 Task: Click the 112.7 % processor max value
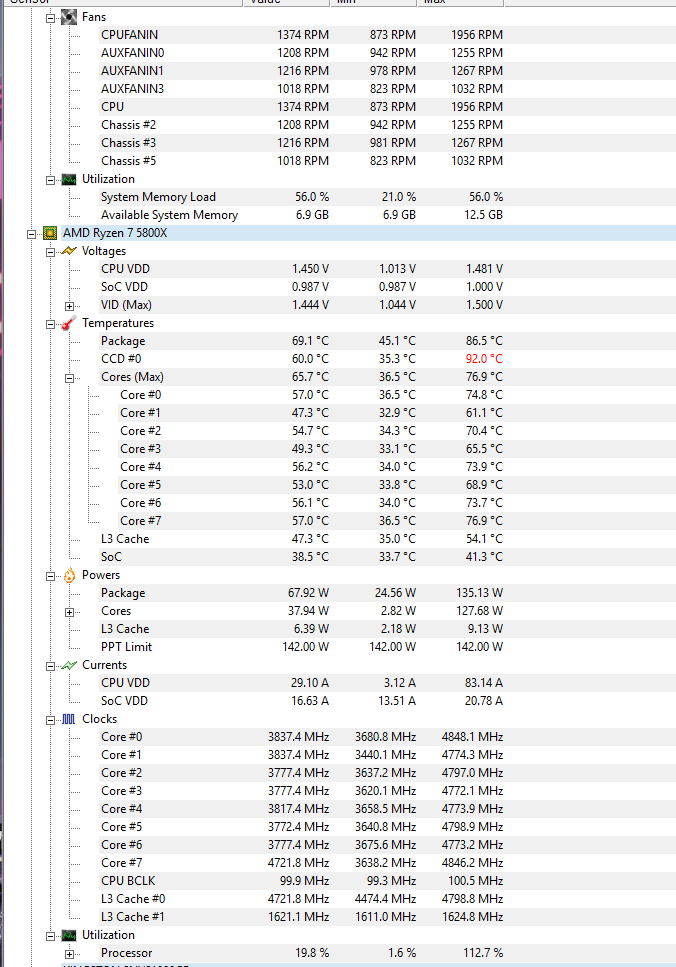click(x=483, y=953)
